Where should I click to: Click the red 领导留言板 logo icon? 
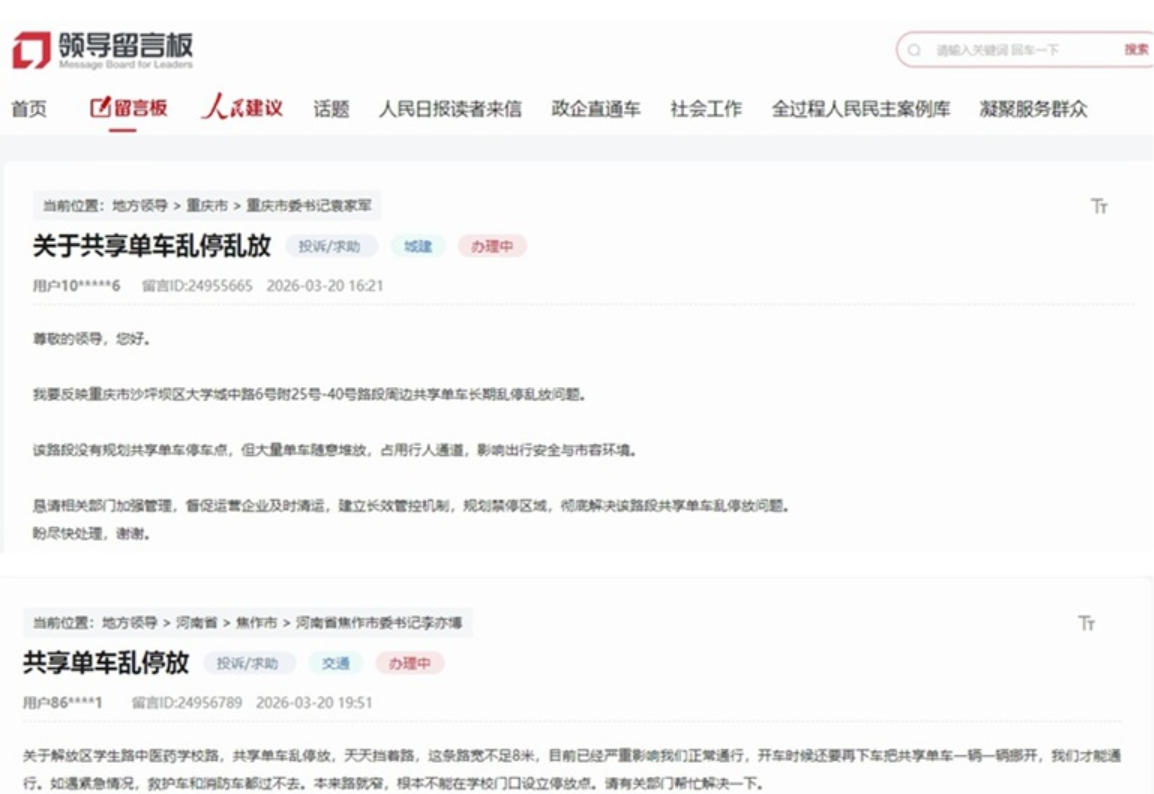pos(31,50)
